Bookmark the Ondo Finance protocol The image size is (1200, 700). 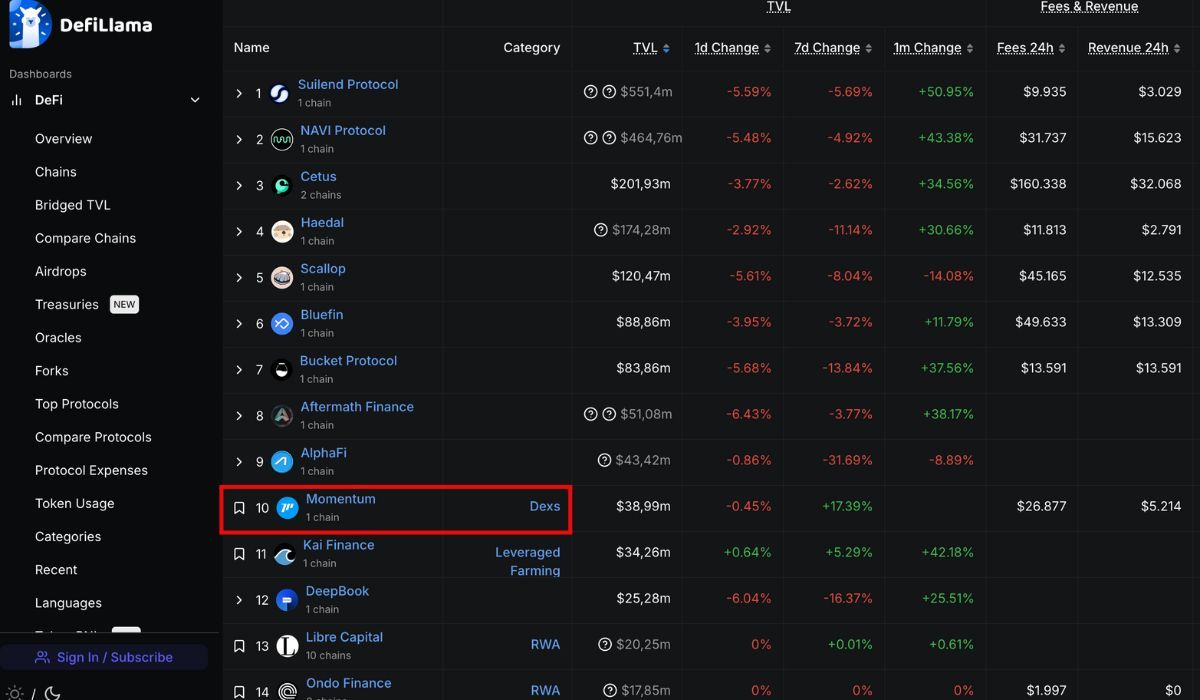pos(239,691)
